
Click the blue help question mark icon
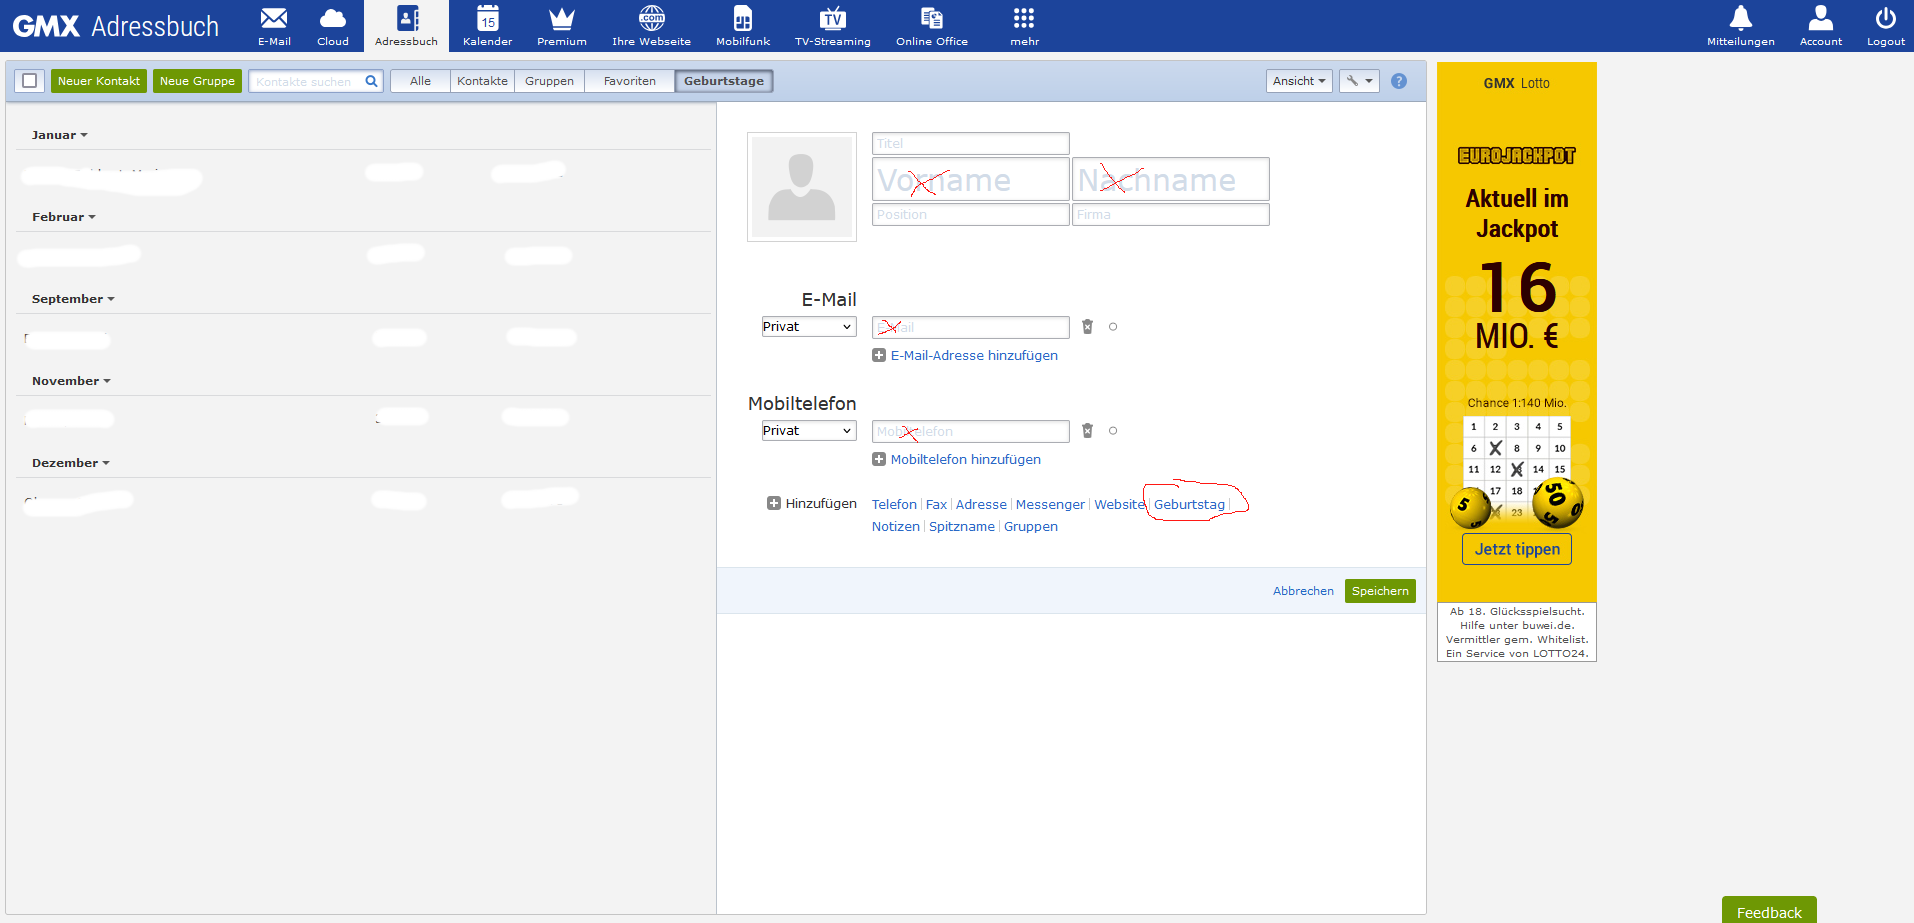1398,81
